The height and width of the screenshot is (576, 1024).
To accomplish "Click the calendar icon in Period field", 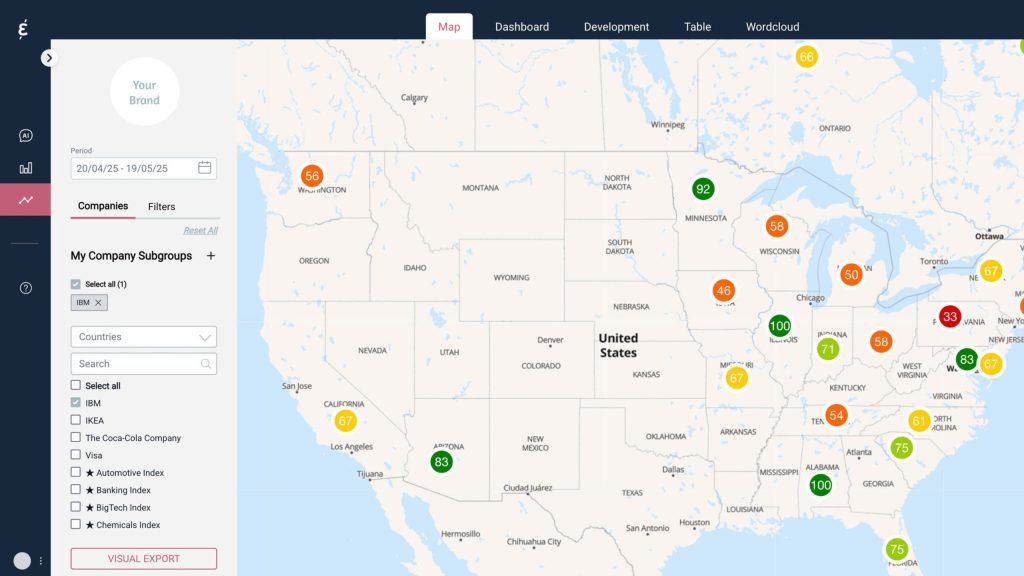I will point(205,168).
